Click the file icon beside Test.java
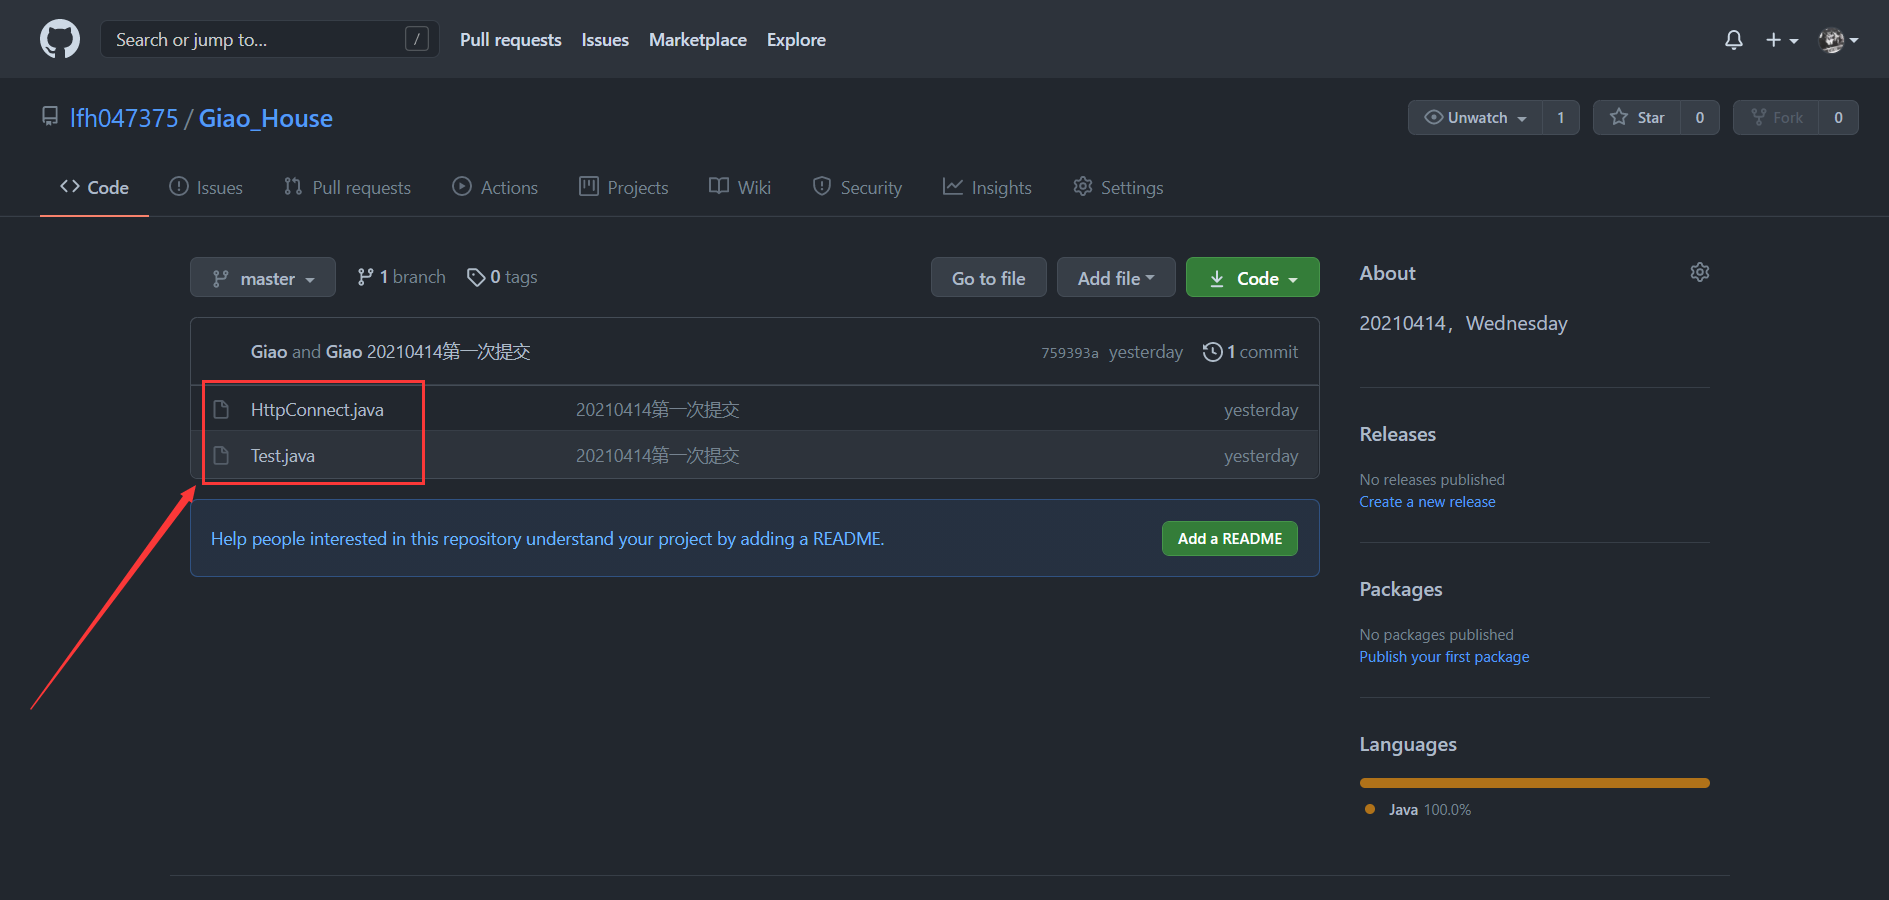 pos(221,456)
